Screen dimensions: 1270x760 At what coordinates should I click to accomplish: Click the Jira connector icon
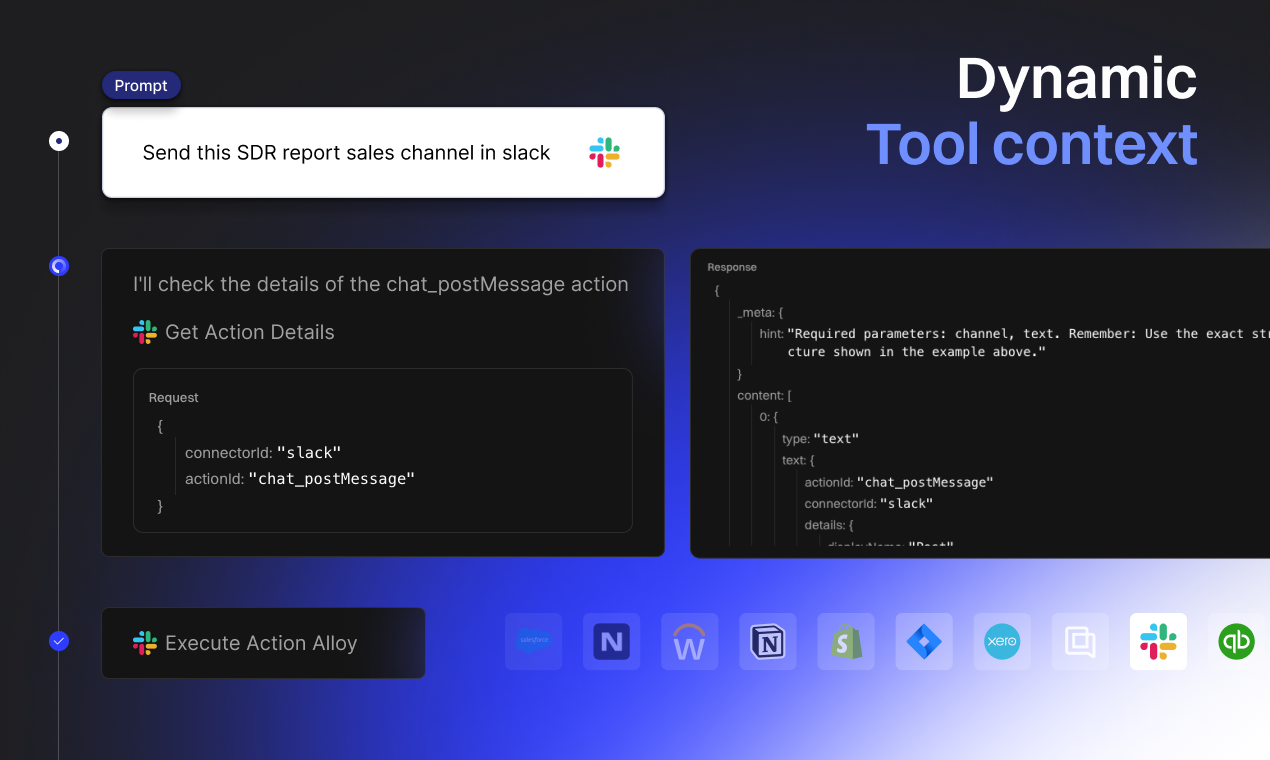[924, 642]
